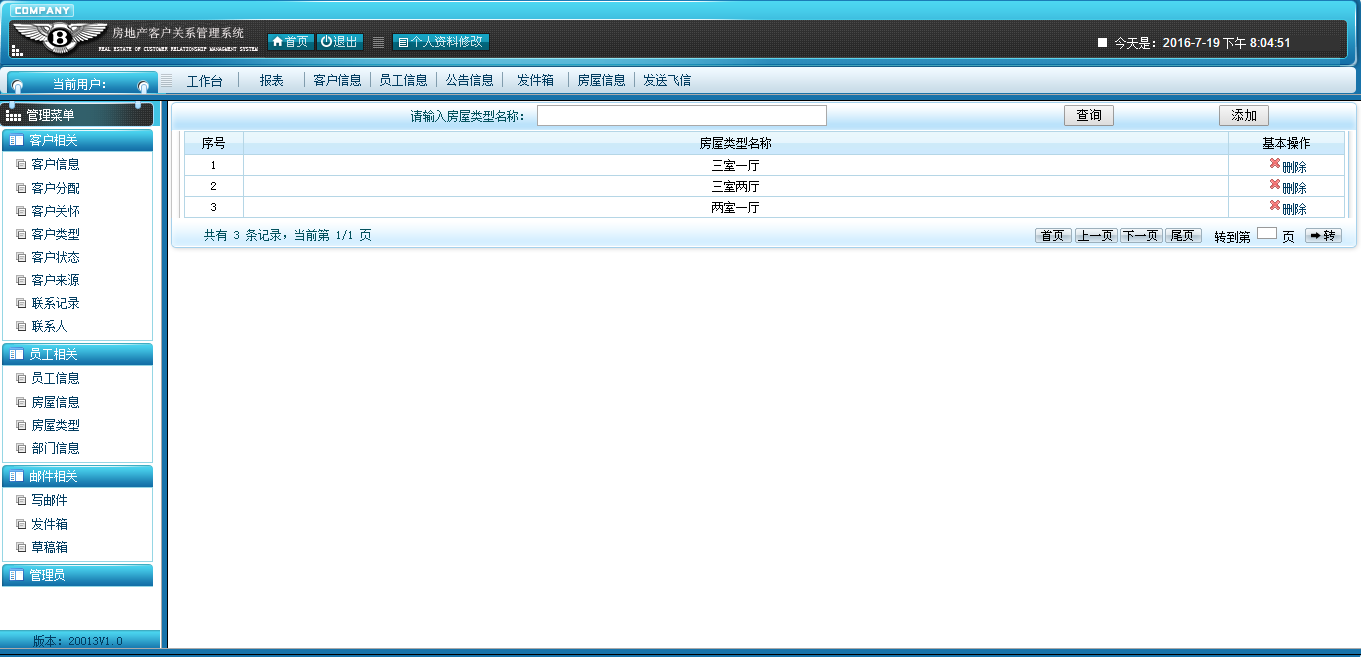The image size is (1361, 657).
Task: Click the red X delete icon for 三室一厅
Action: pos(1275,164)
